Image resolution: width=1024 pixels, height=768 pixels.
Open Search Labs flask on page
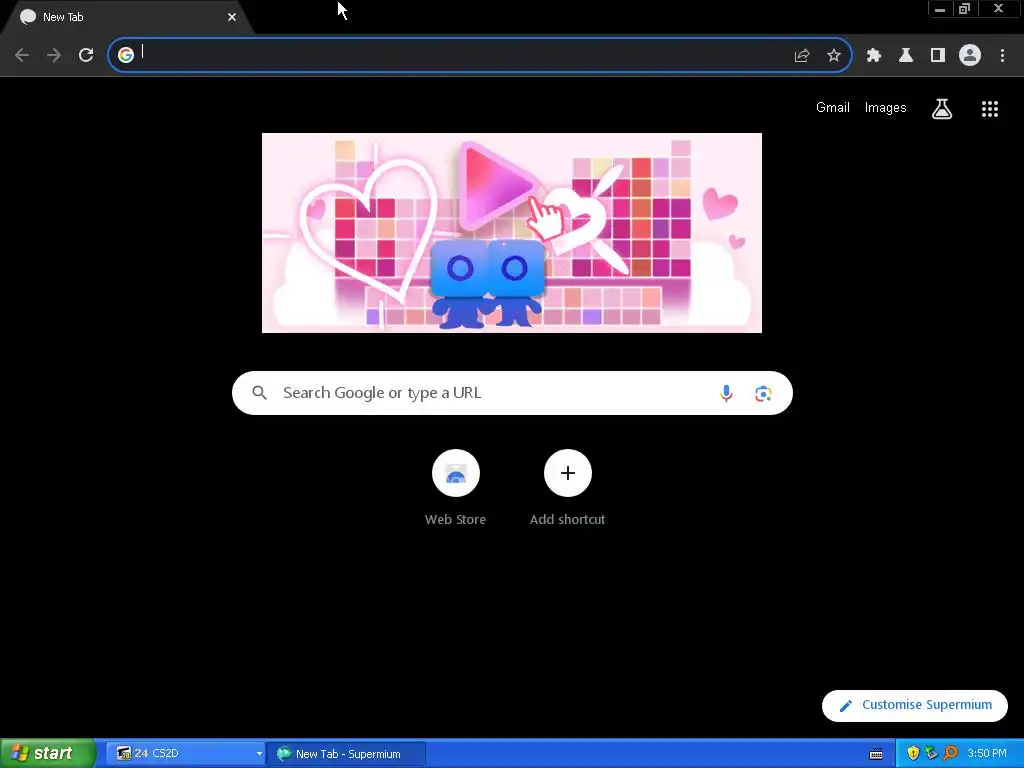[942, 108]
